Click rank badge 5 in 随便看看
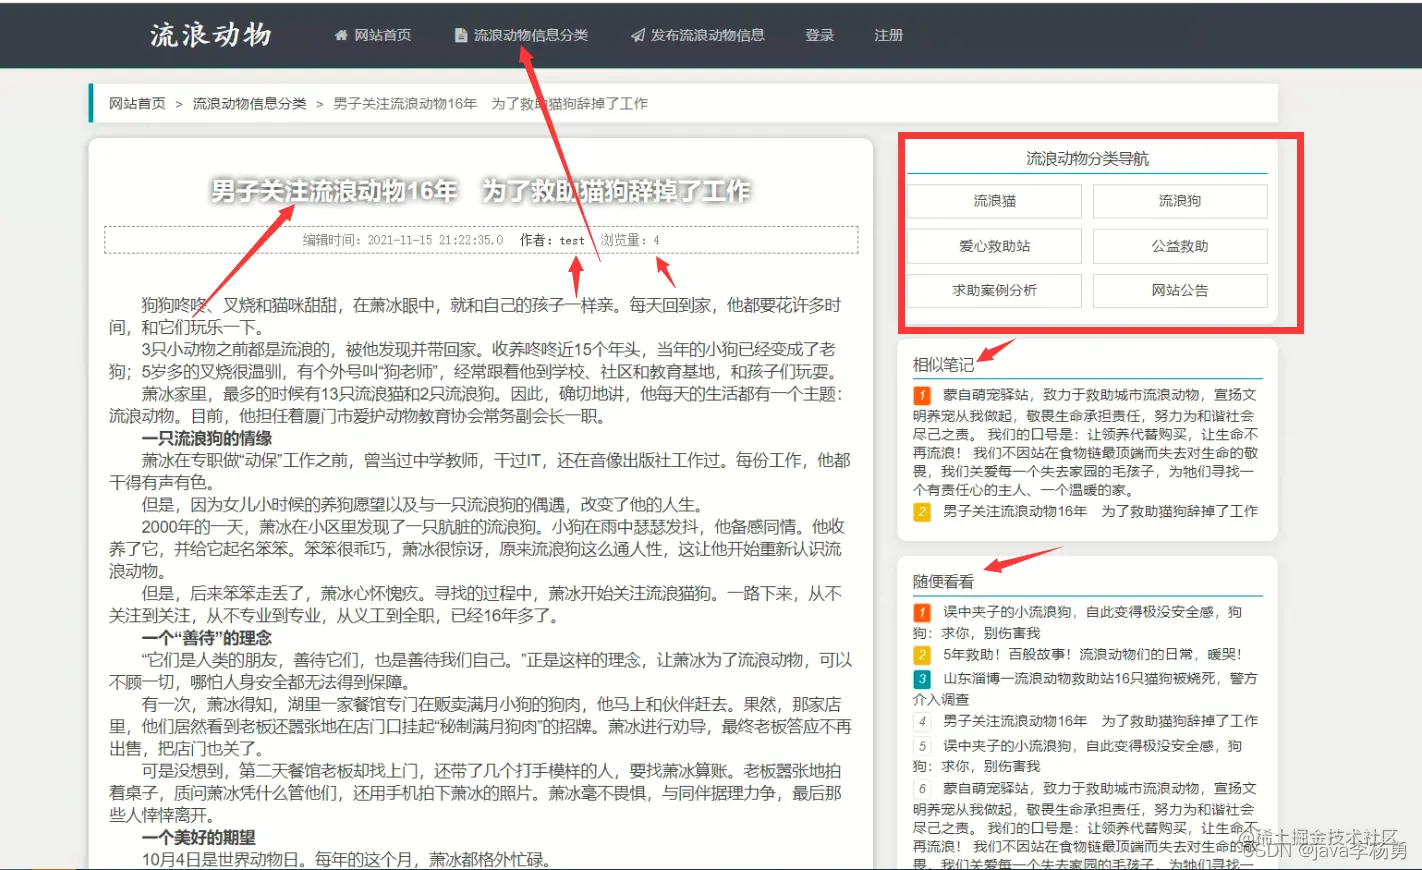This screenshot has width=1422, height=870. pyautogui.click(x=922, y=746)
